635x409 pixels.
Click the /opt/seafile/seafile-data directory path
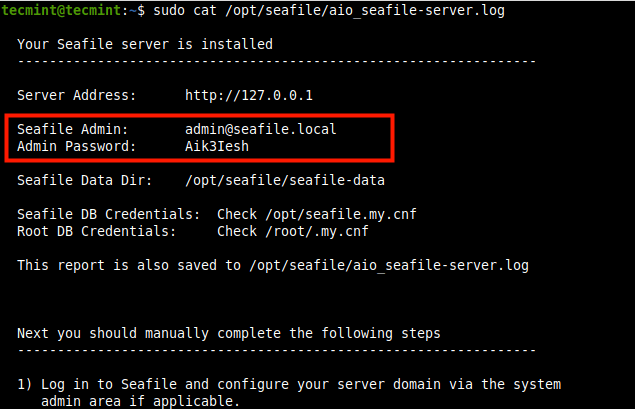(x=285, y=181)
